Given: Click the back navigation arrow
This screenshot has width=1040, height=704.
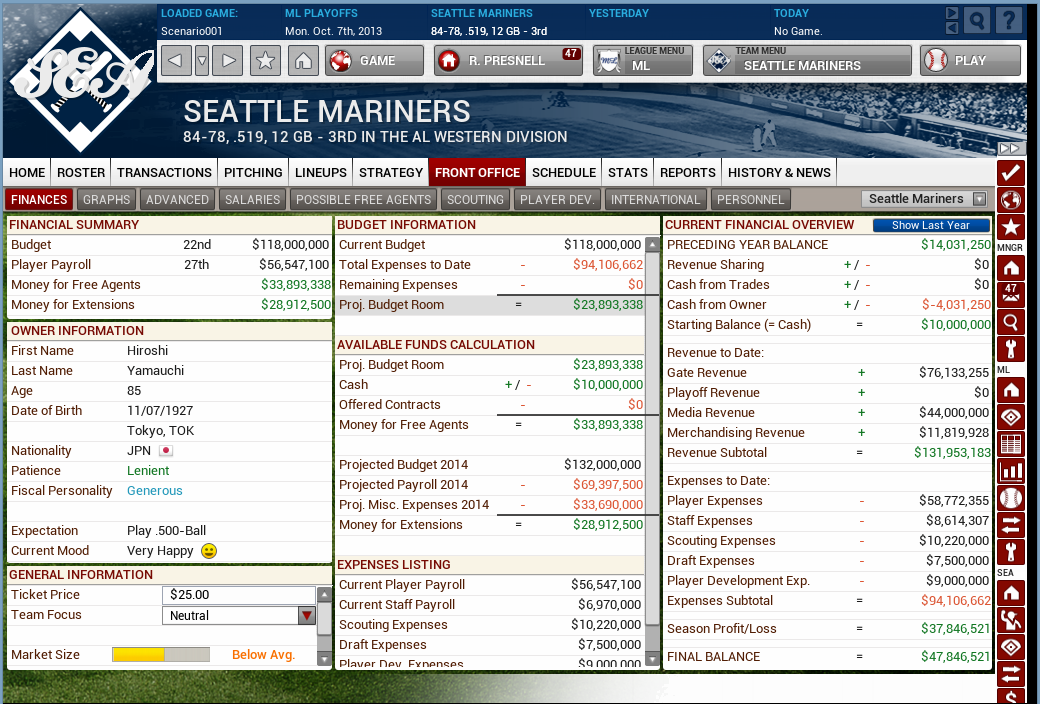Looking at the screenshot, I should click(x=176, y=61).
